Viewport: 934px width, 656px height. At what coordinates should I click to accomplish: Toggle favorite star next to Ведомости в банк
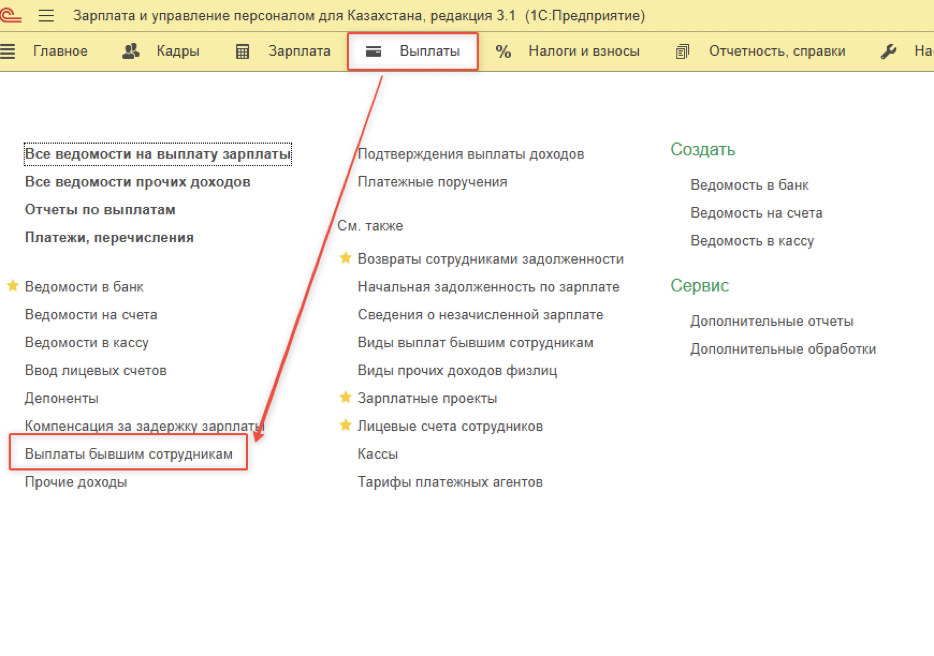click(x=13, y=286)
